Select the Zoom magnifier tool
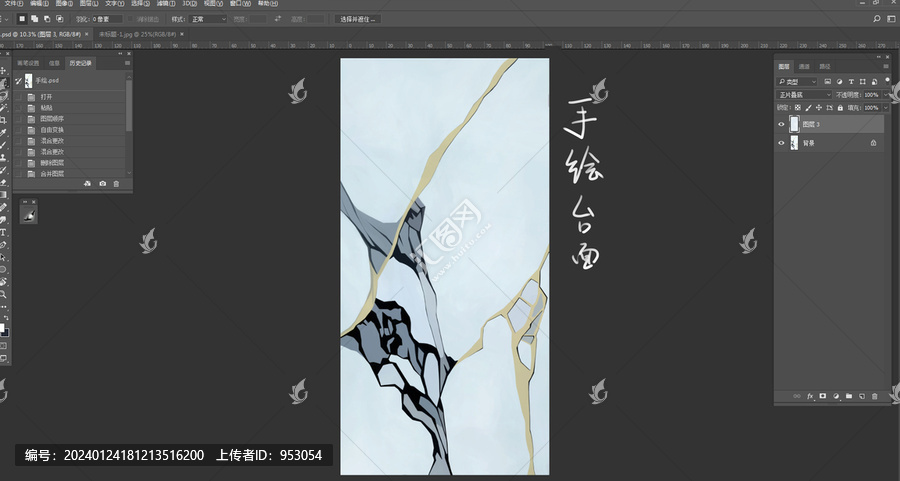Screen dimensions: 900x481 (3, 294)
